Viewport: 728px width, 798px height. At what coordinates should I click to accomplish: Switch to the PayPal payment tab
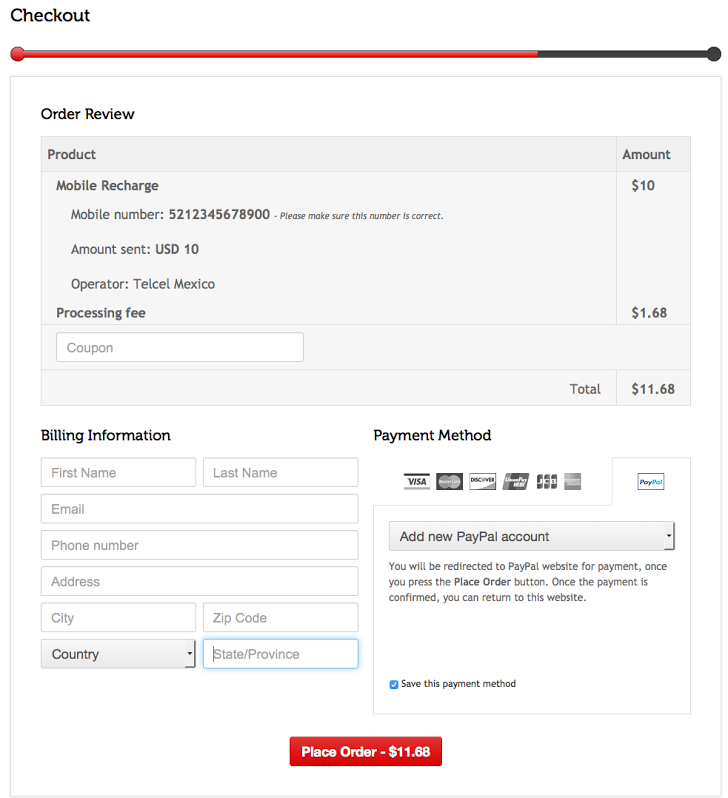[x=651, y=481]
